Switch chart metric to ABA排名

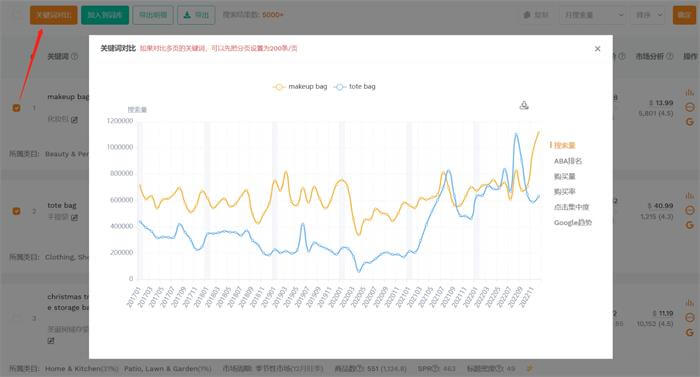(x=568, y=161)
